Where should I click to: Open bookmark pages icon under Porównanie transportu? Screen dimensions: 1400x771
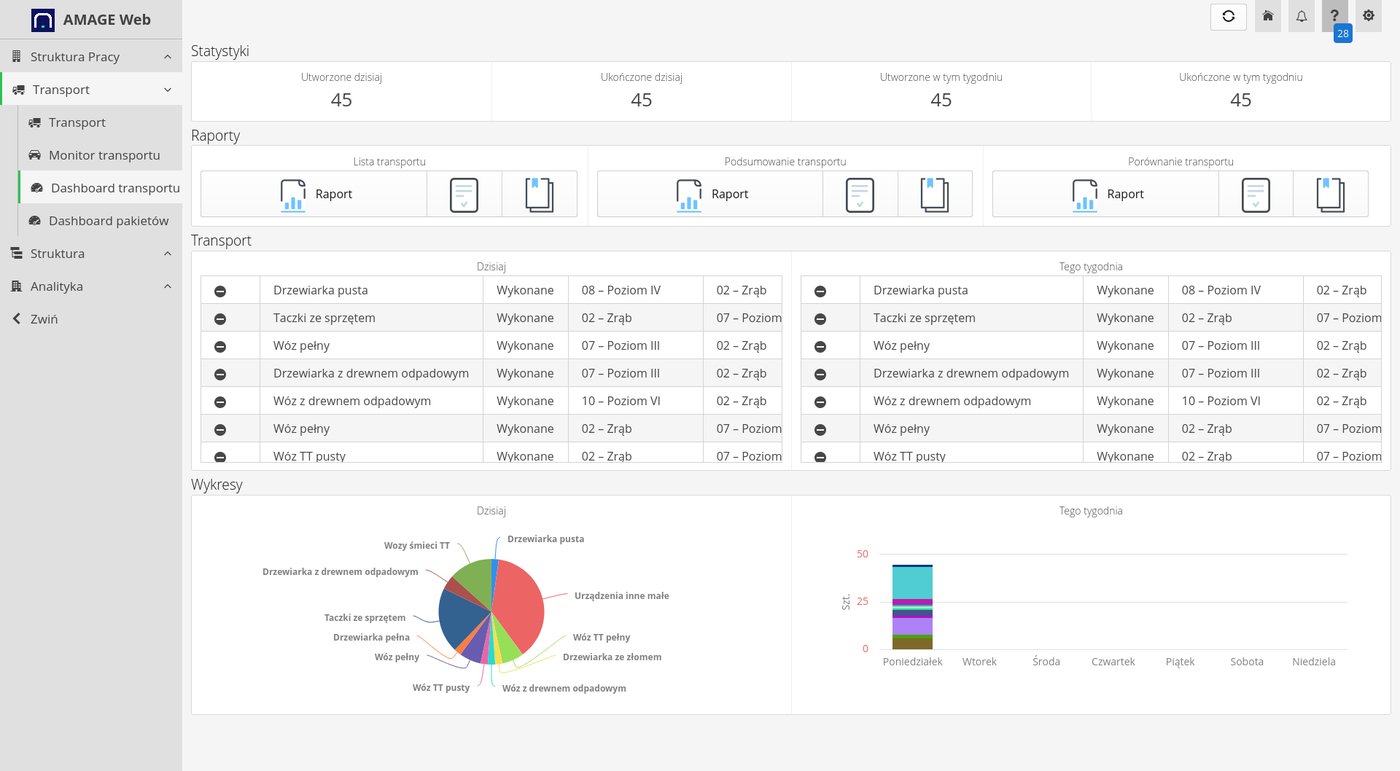(1331, 194)
